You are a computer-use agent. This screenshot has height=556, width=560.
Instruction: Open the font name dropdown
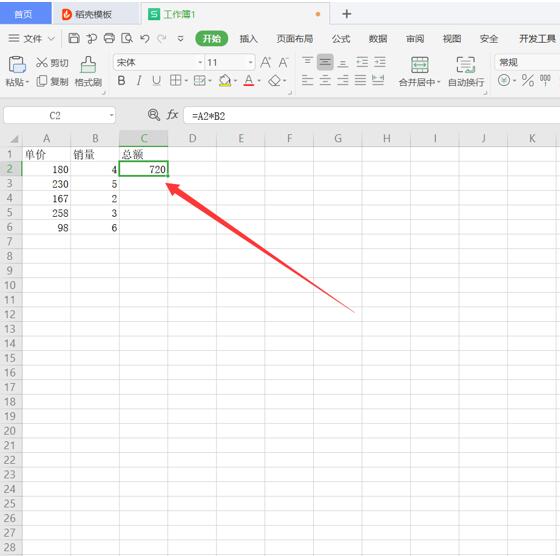pos(200,62)
